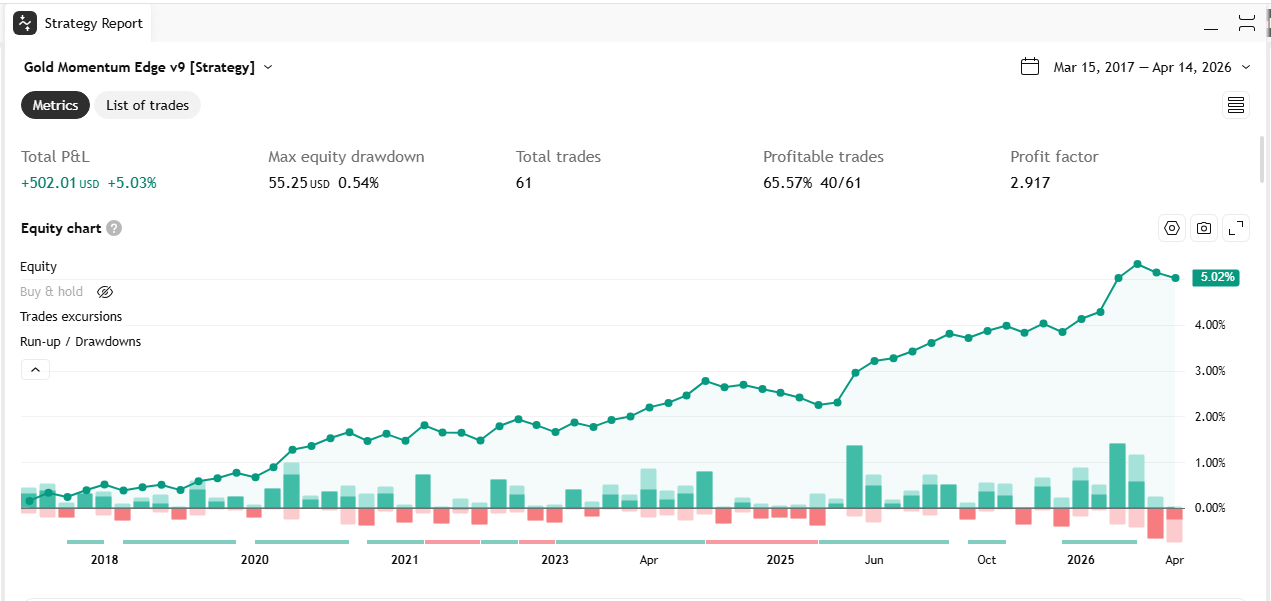The image size is (1271, 601).
Task: Expand the Mar 15, 2017 — Apr 14, 2026 date range
Action: pyautogui.click(x=1151, y=67)
